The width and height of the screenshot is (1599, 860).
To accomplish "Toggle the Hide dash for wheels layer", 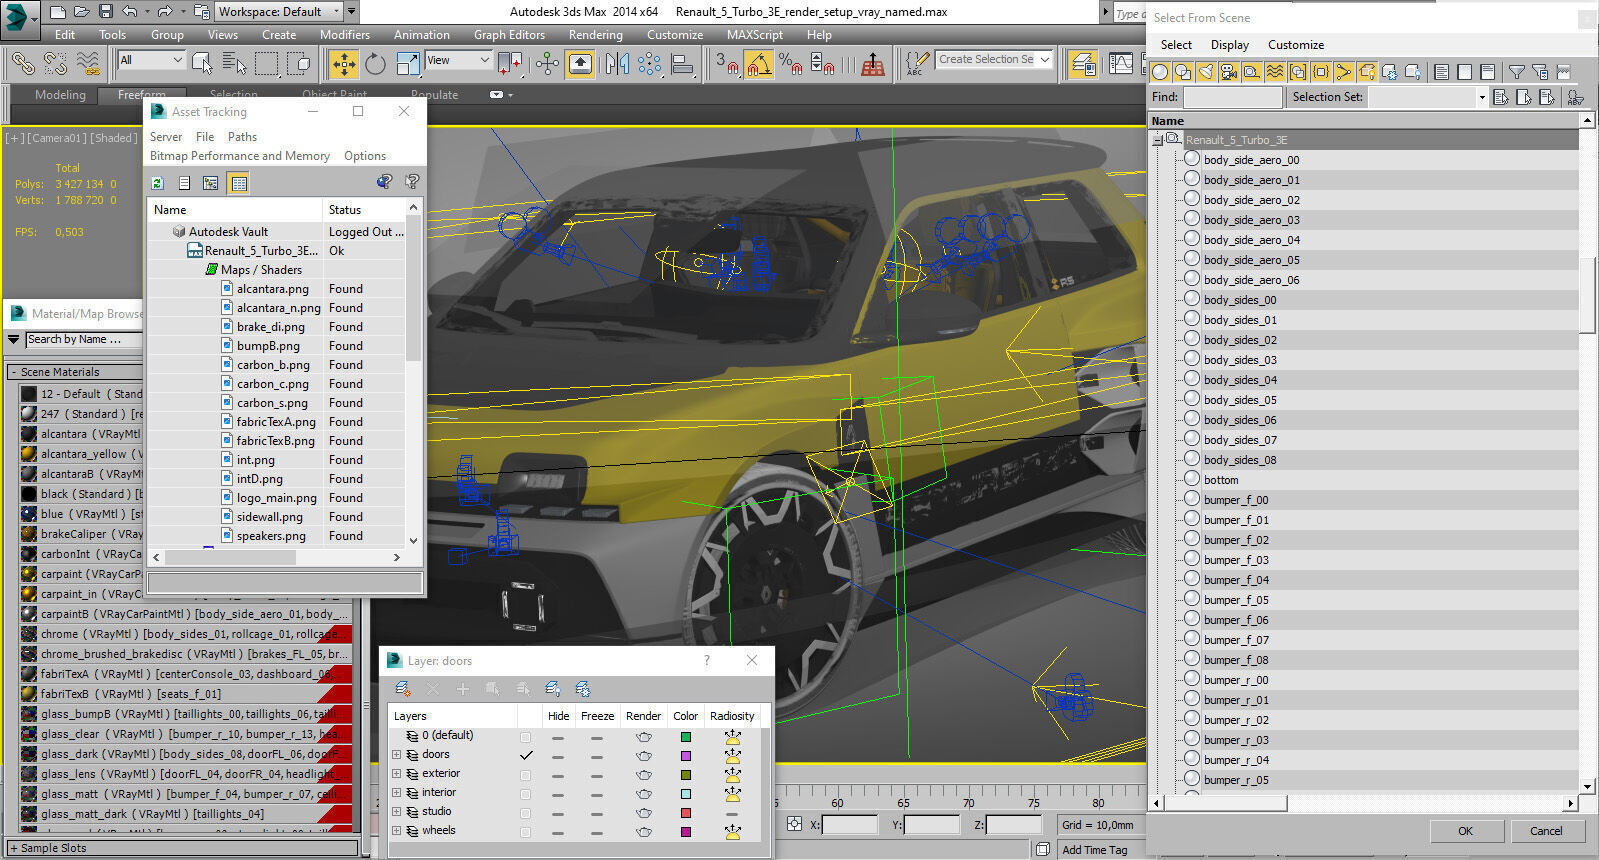I will coord(558,832).
